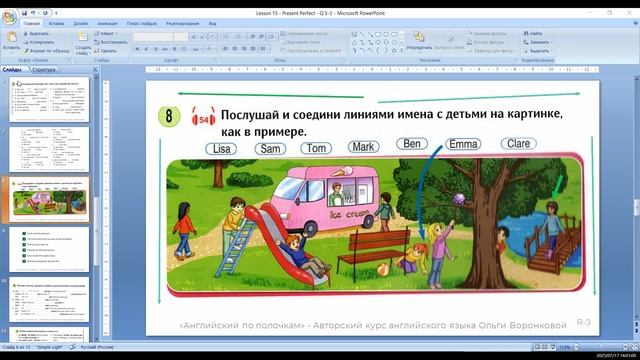Image resolution: width=640 pixels, height=360 pixels.
Task: Center the text alignment
Action: click(x=235, y=49)
